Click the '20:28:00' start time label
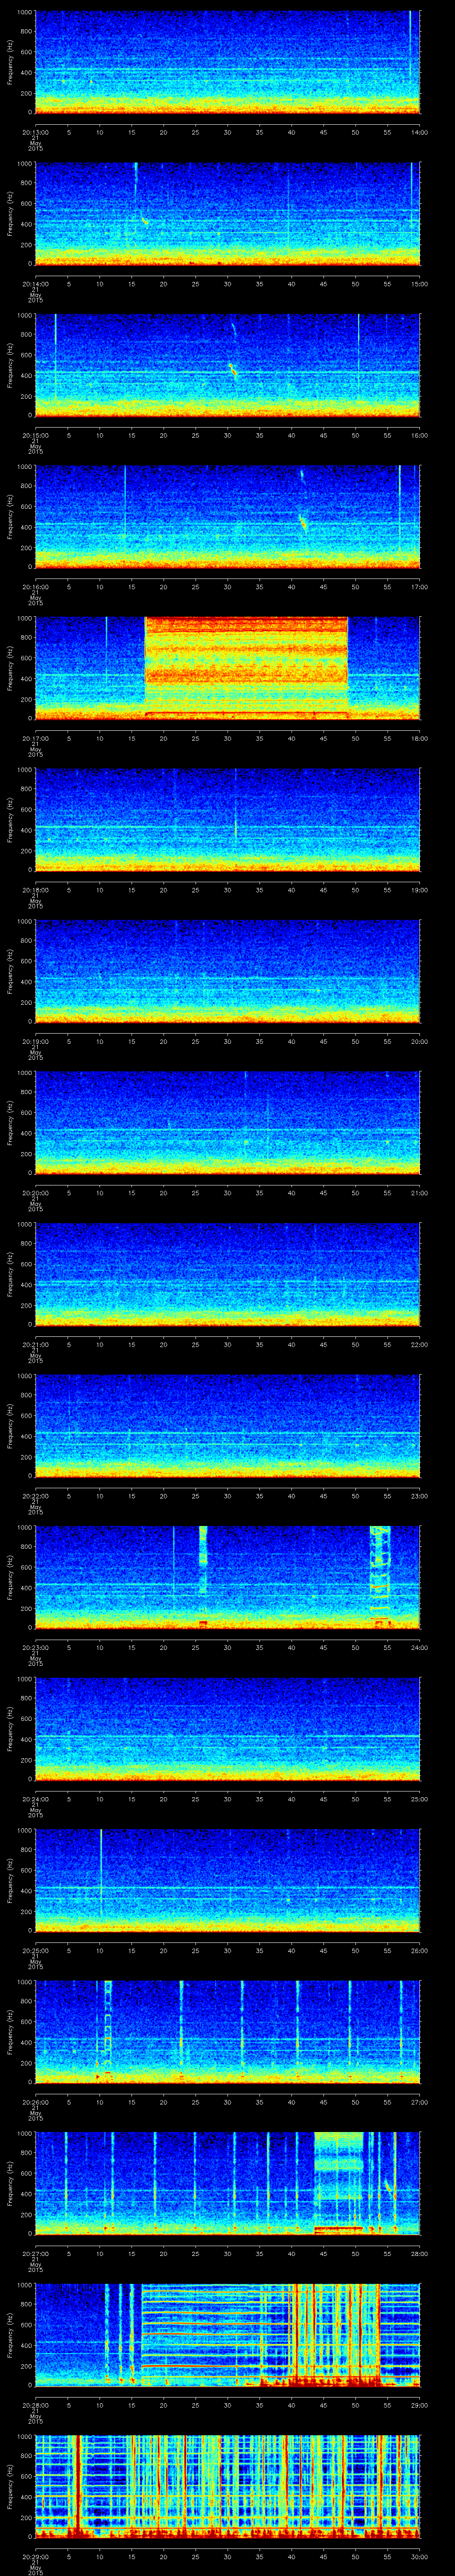The height and width of the screenshot is (2576, 455). click(35, 2404)
